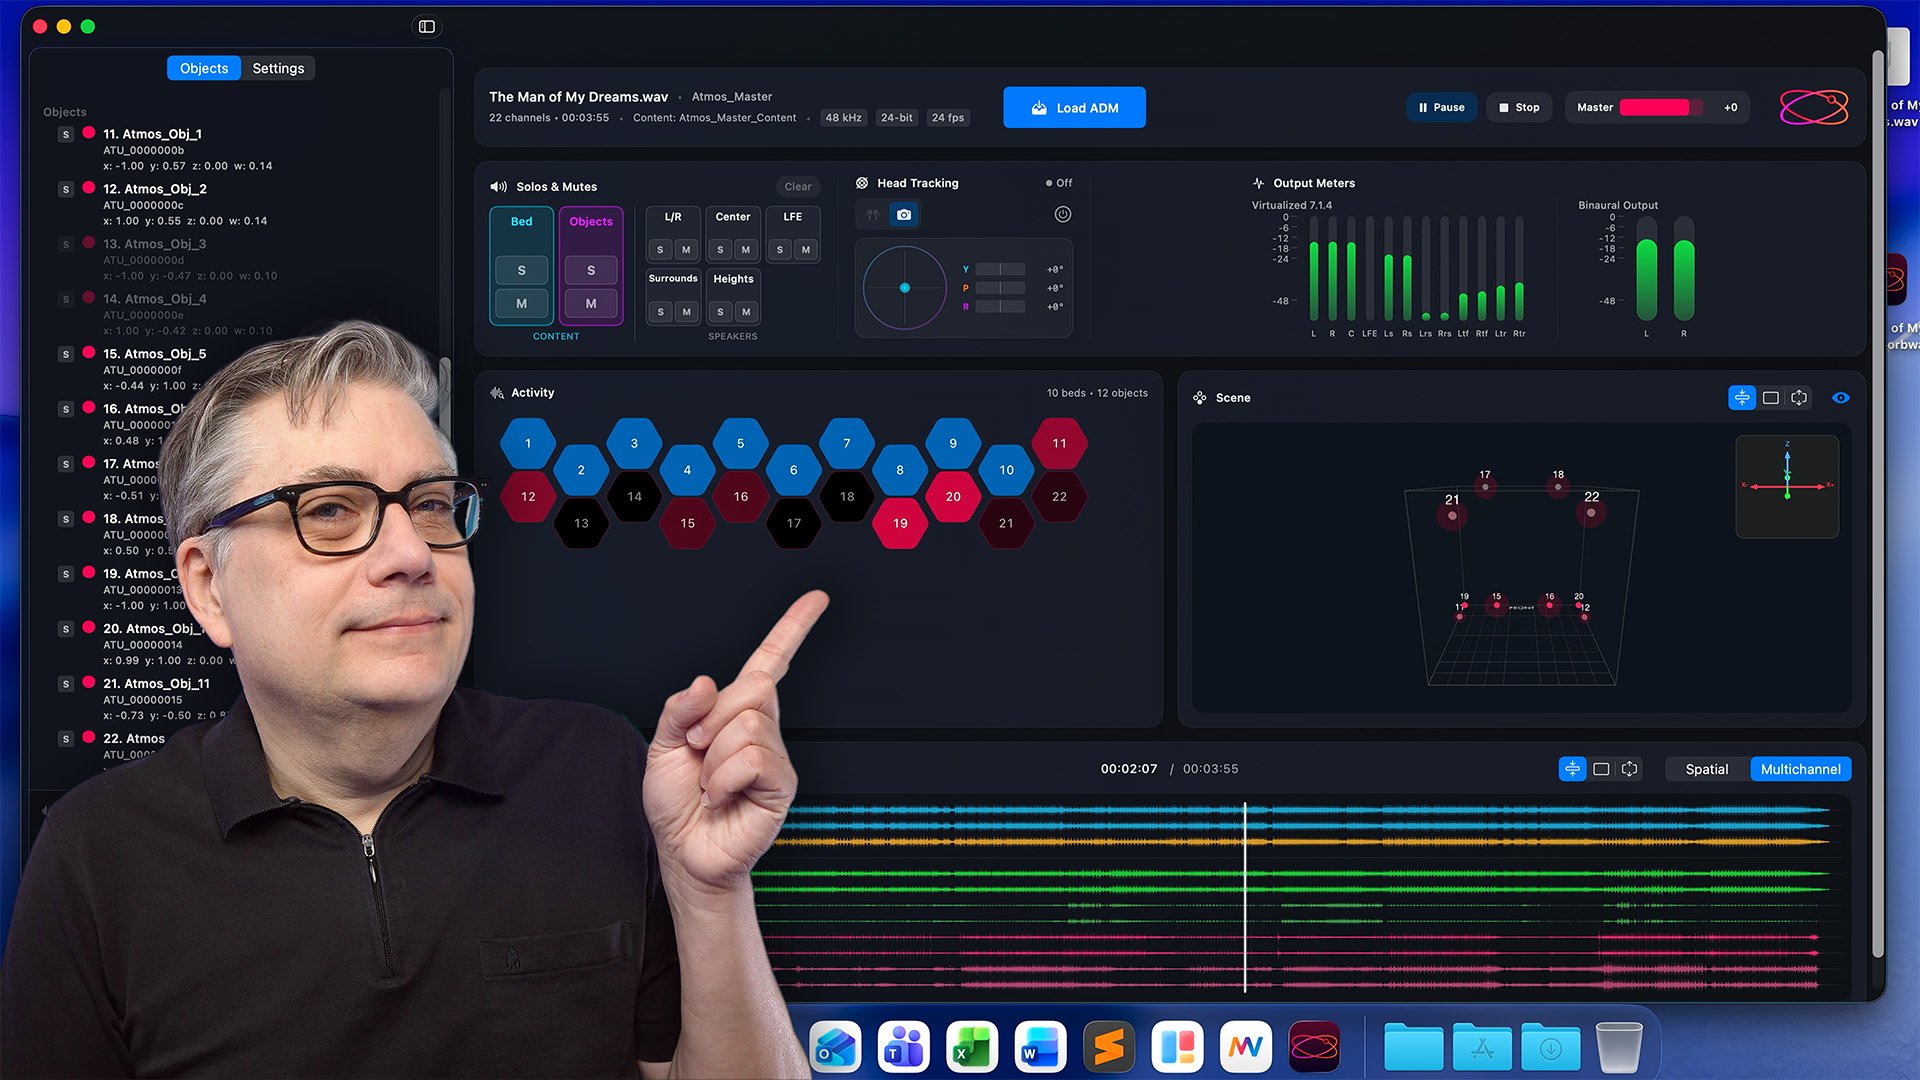Select the AirPods head tracking source

coord(873,215)
